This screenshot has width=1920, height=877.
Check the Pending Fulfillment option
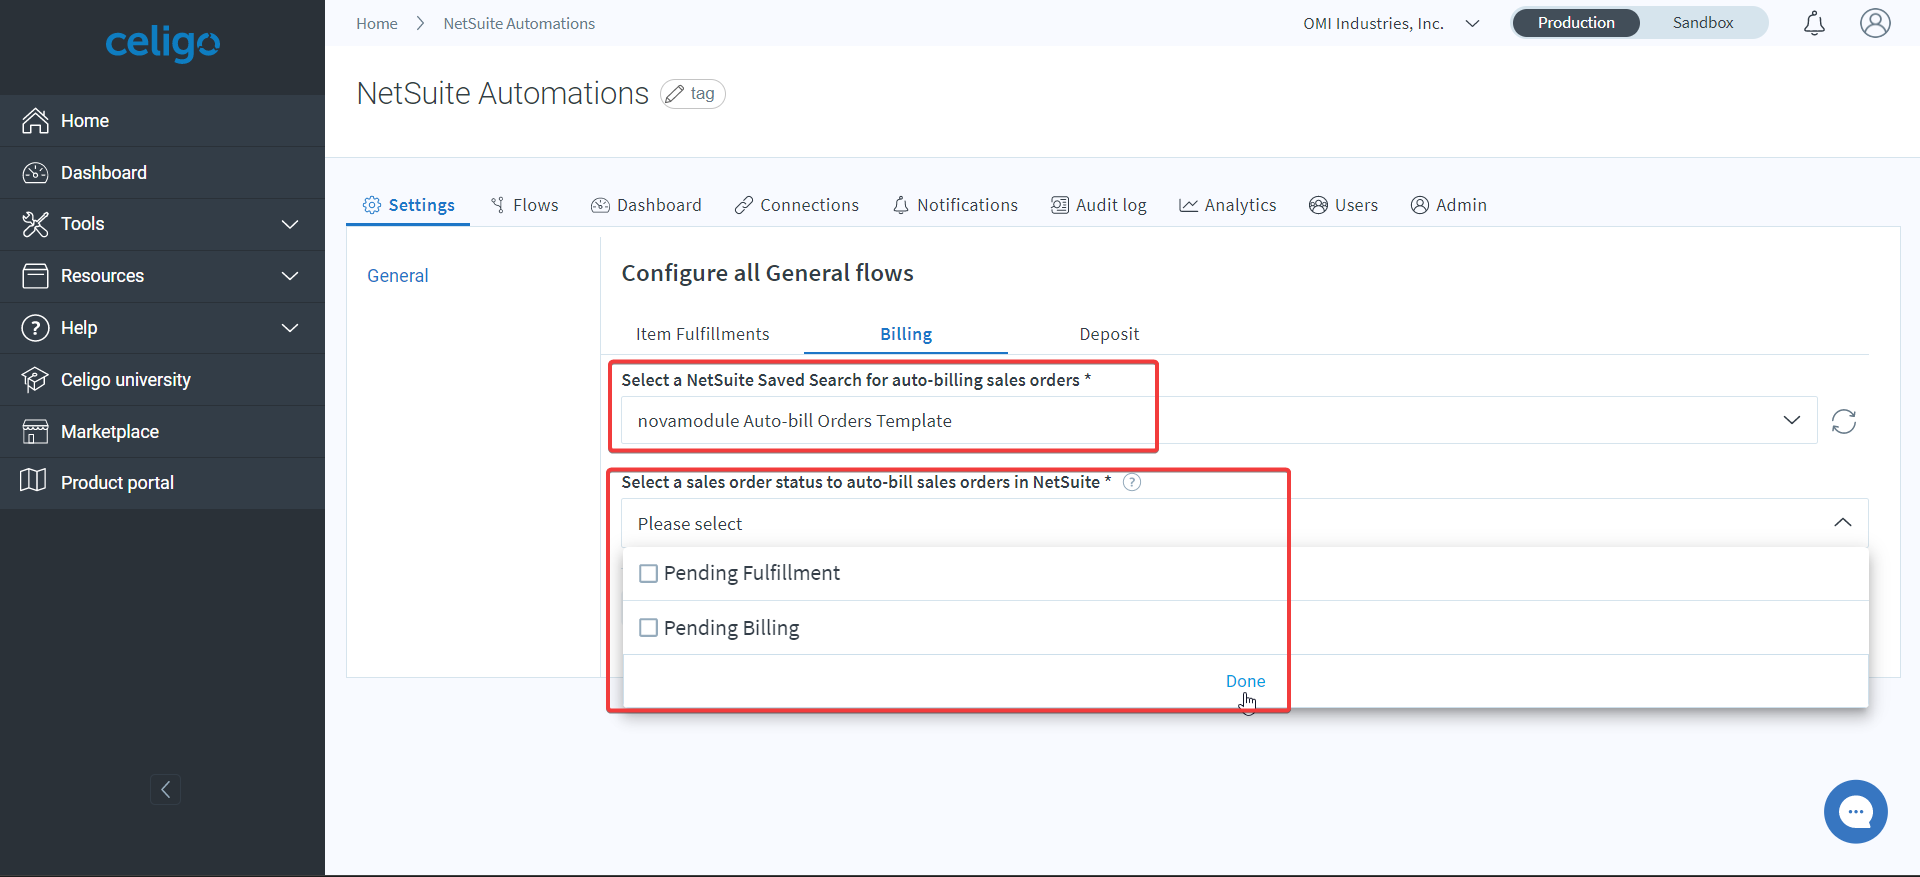click(x=649, y=574)
